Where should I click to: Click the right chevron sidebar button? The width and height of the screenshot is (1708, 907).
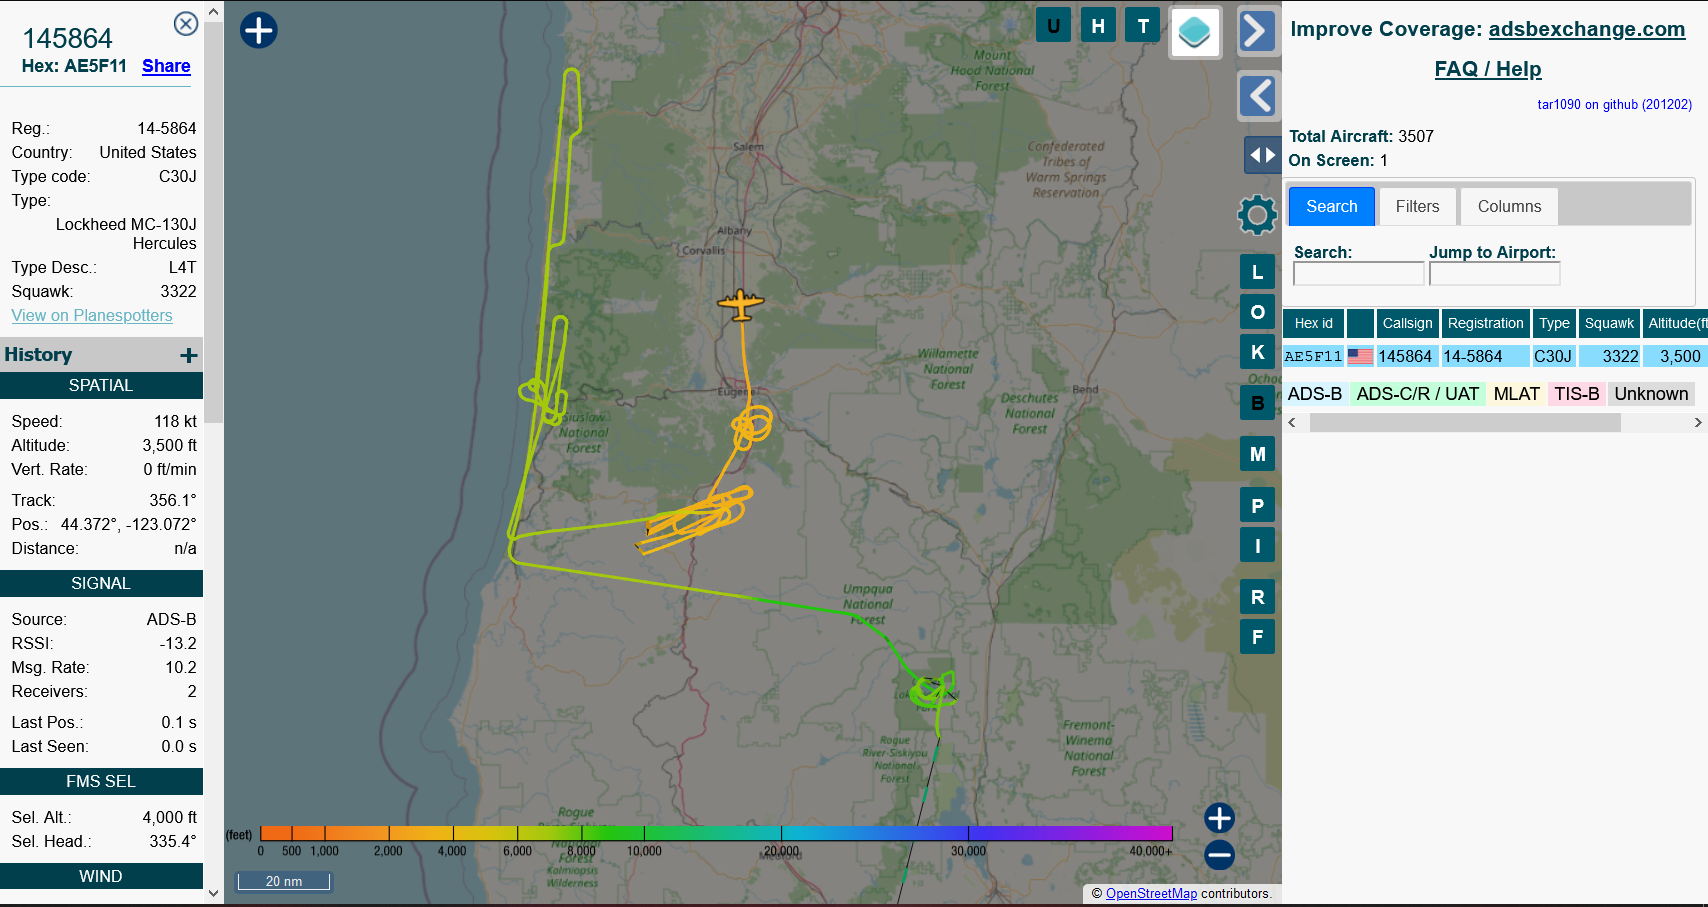[1258, 31]
